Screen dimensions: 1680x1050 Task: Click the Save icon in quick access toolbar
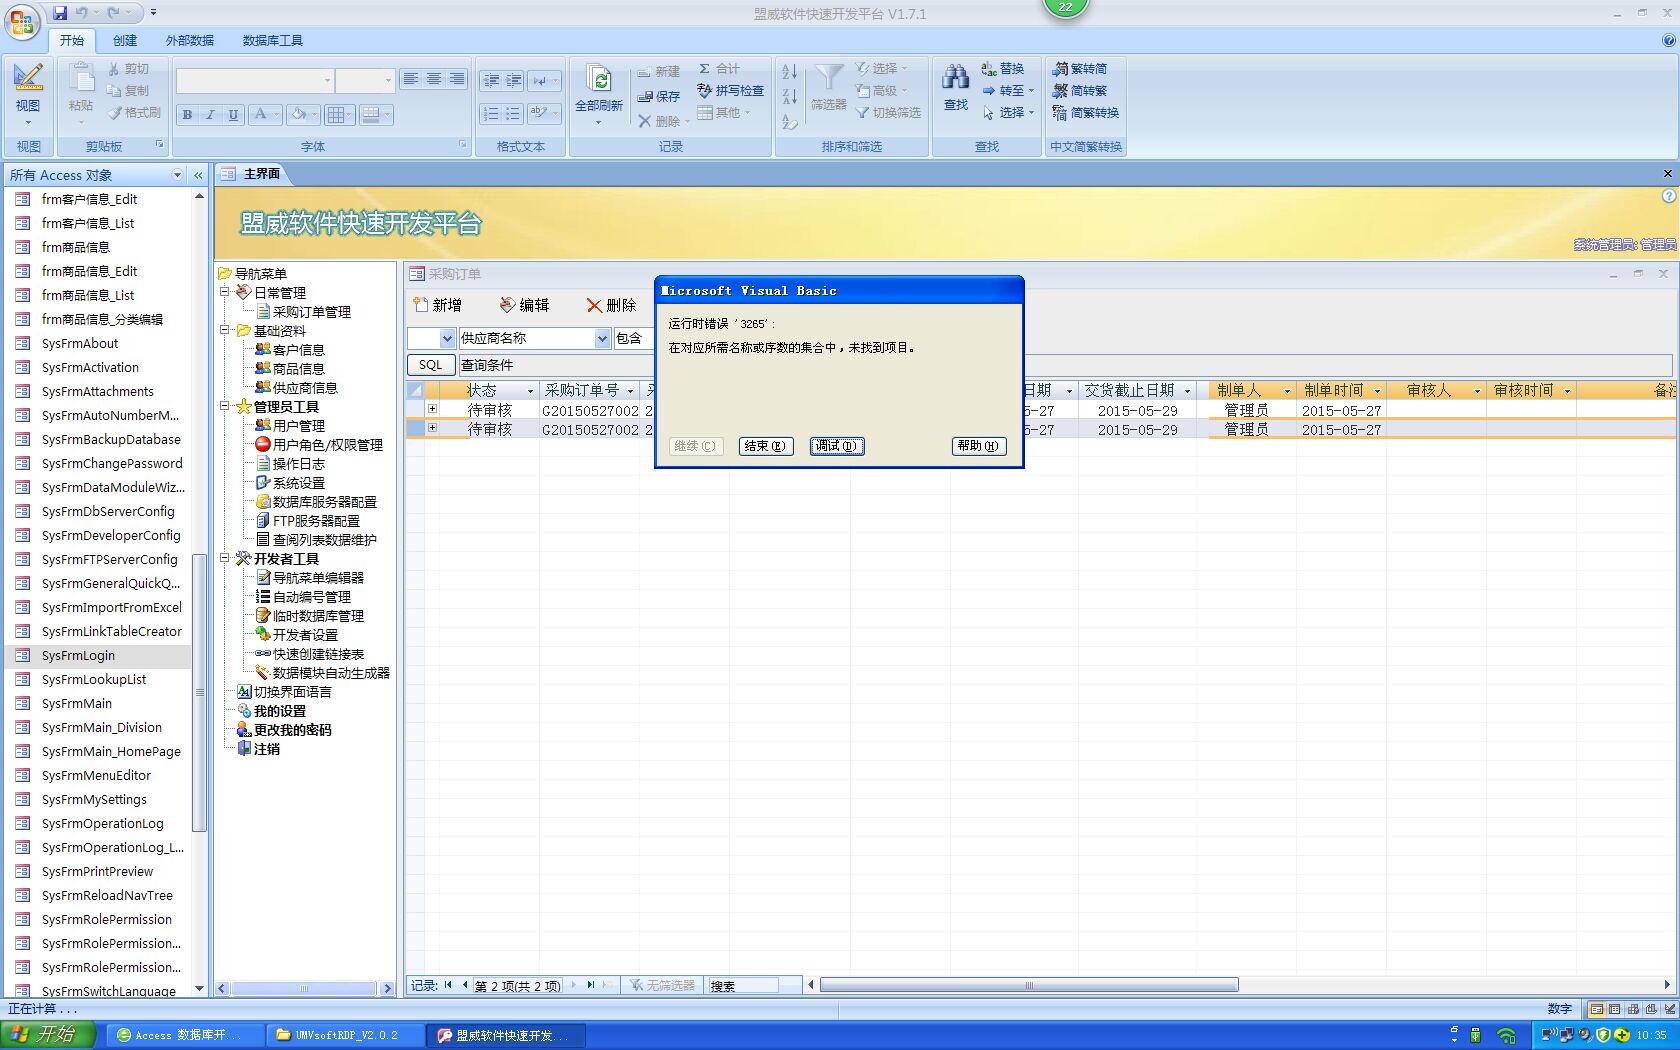pyautogui.click(x=60, y=13)
